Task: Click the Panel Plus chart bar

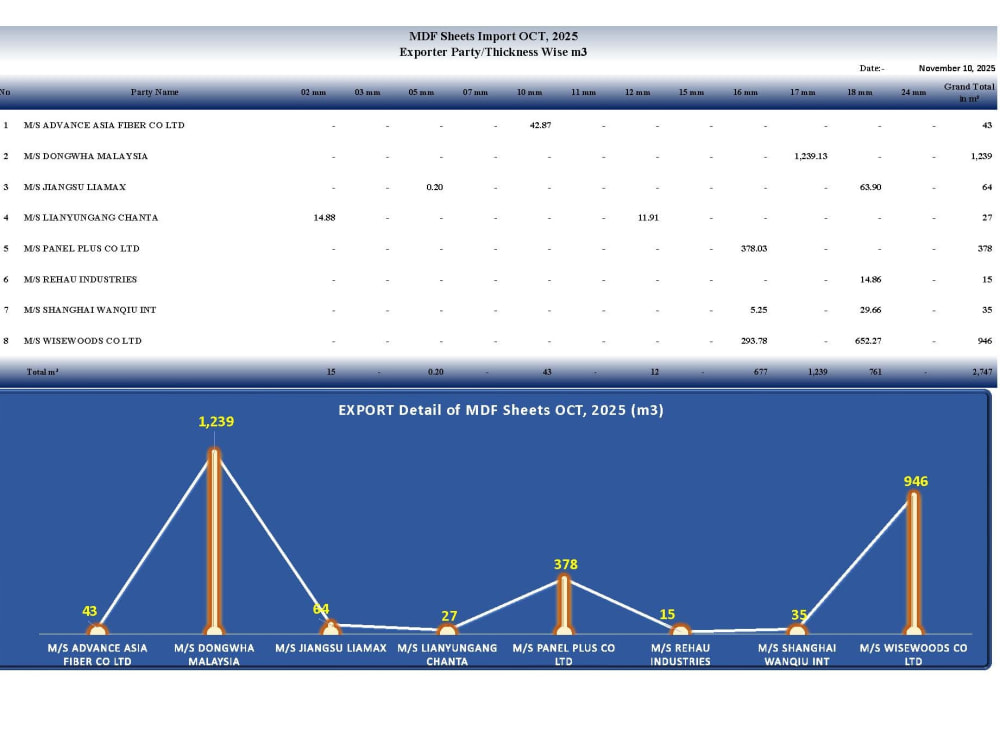Action: coord(564,605)
